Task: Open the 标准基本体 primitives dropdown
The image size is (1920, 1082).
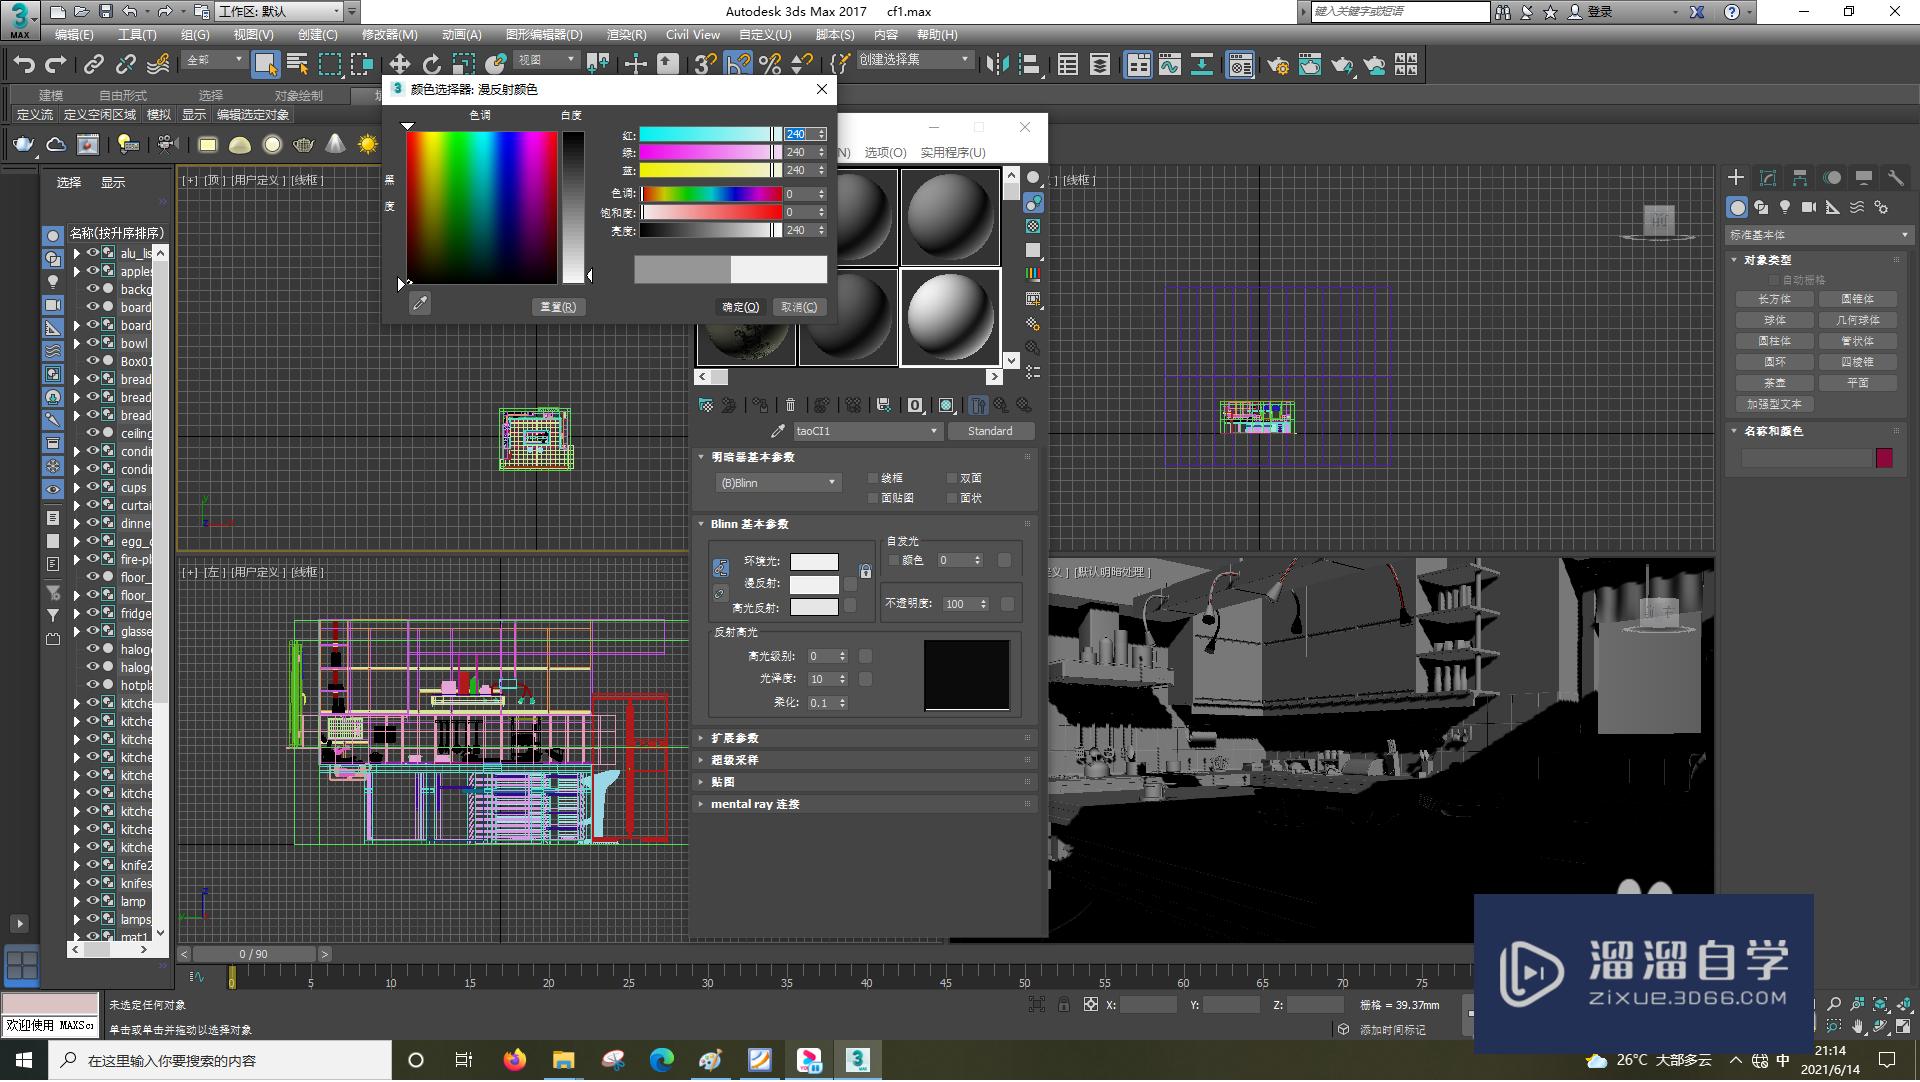Action: click(x=1818, y=235)
